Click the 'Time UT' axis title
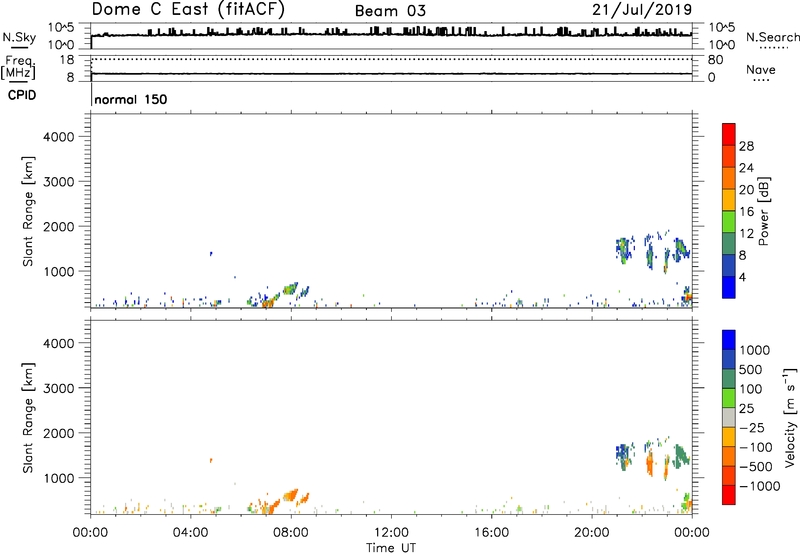800x554 pixels. (x=391, y=548)
